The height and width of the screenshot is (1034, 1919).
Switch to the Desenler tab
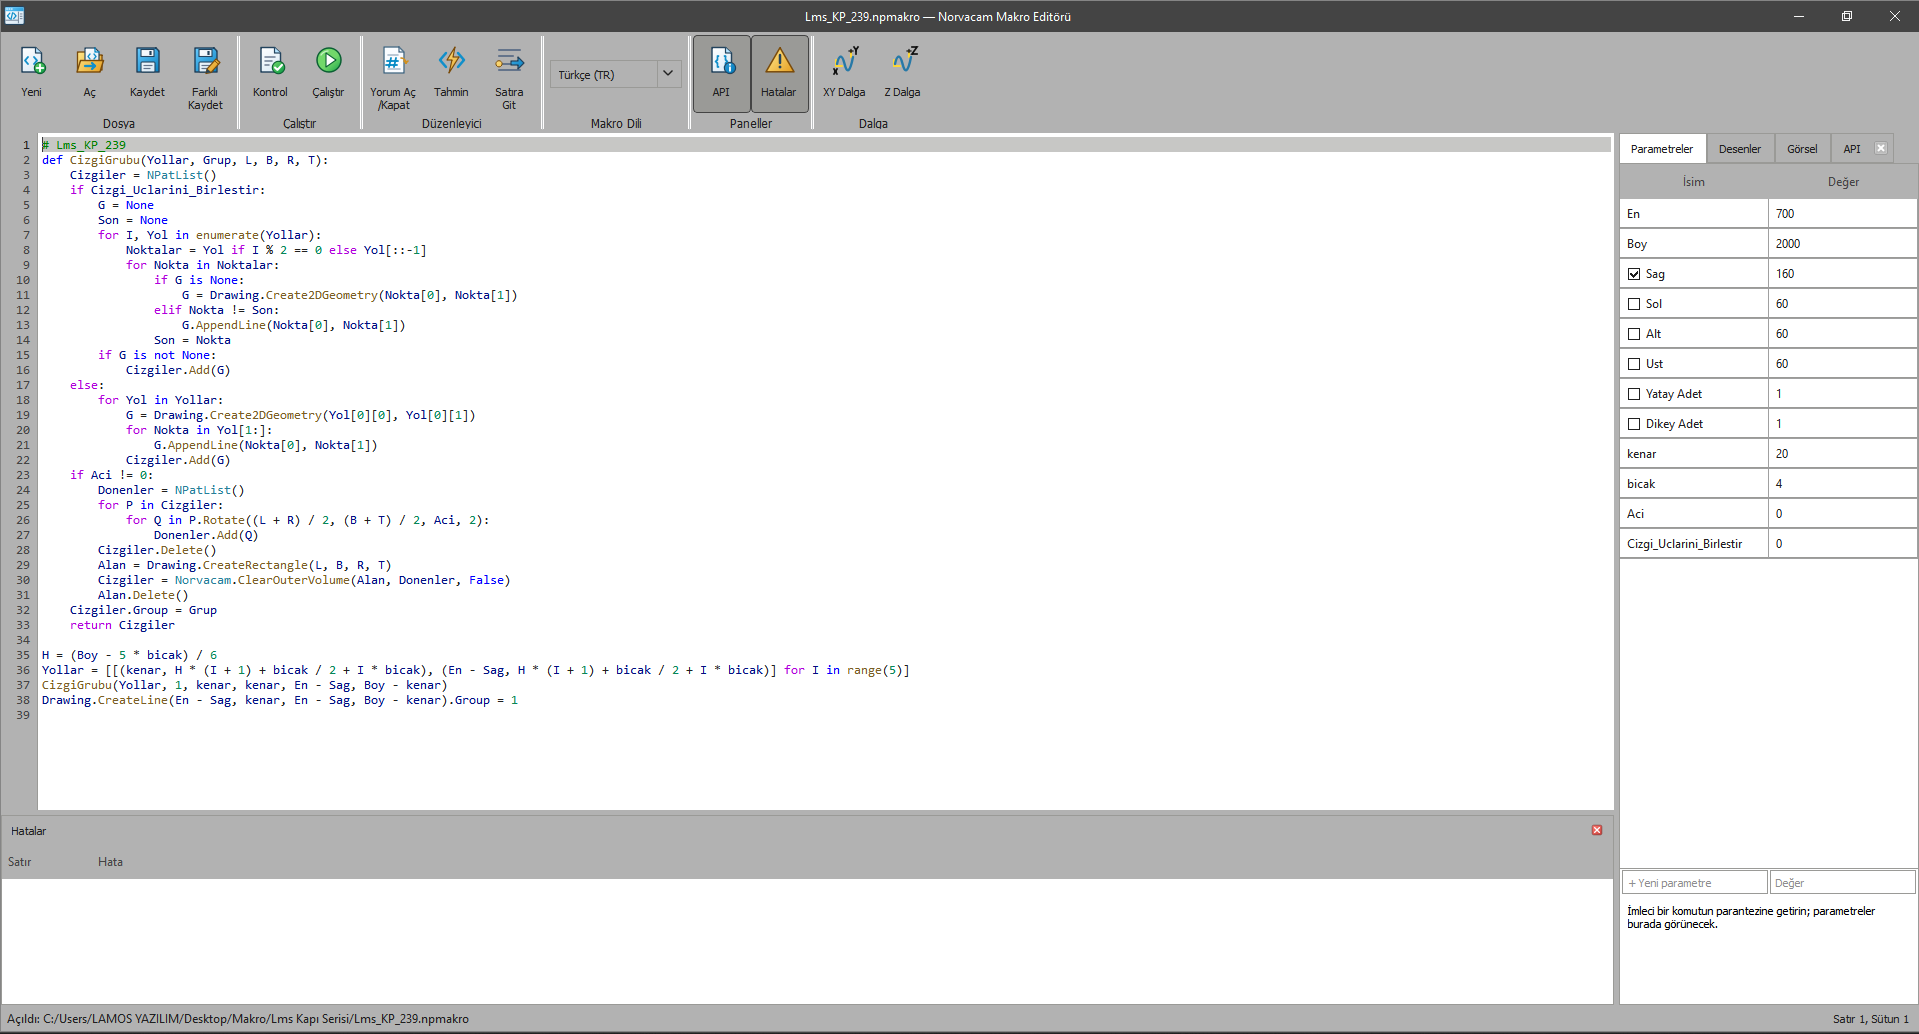coord(1739,149)
